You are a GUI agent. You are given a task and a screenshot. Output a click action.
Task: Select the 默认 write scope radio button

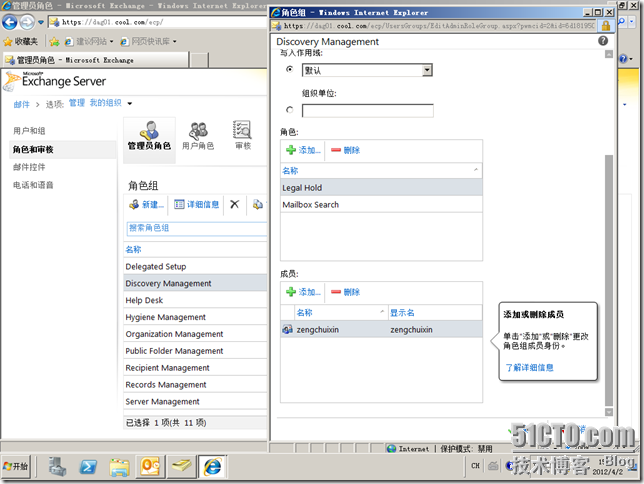[x=290, y=70]
